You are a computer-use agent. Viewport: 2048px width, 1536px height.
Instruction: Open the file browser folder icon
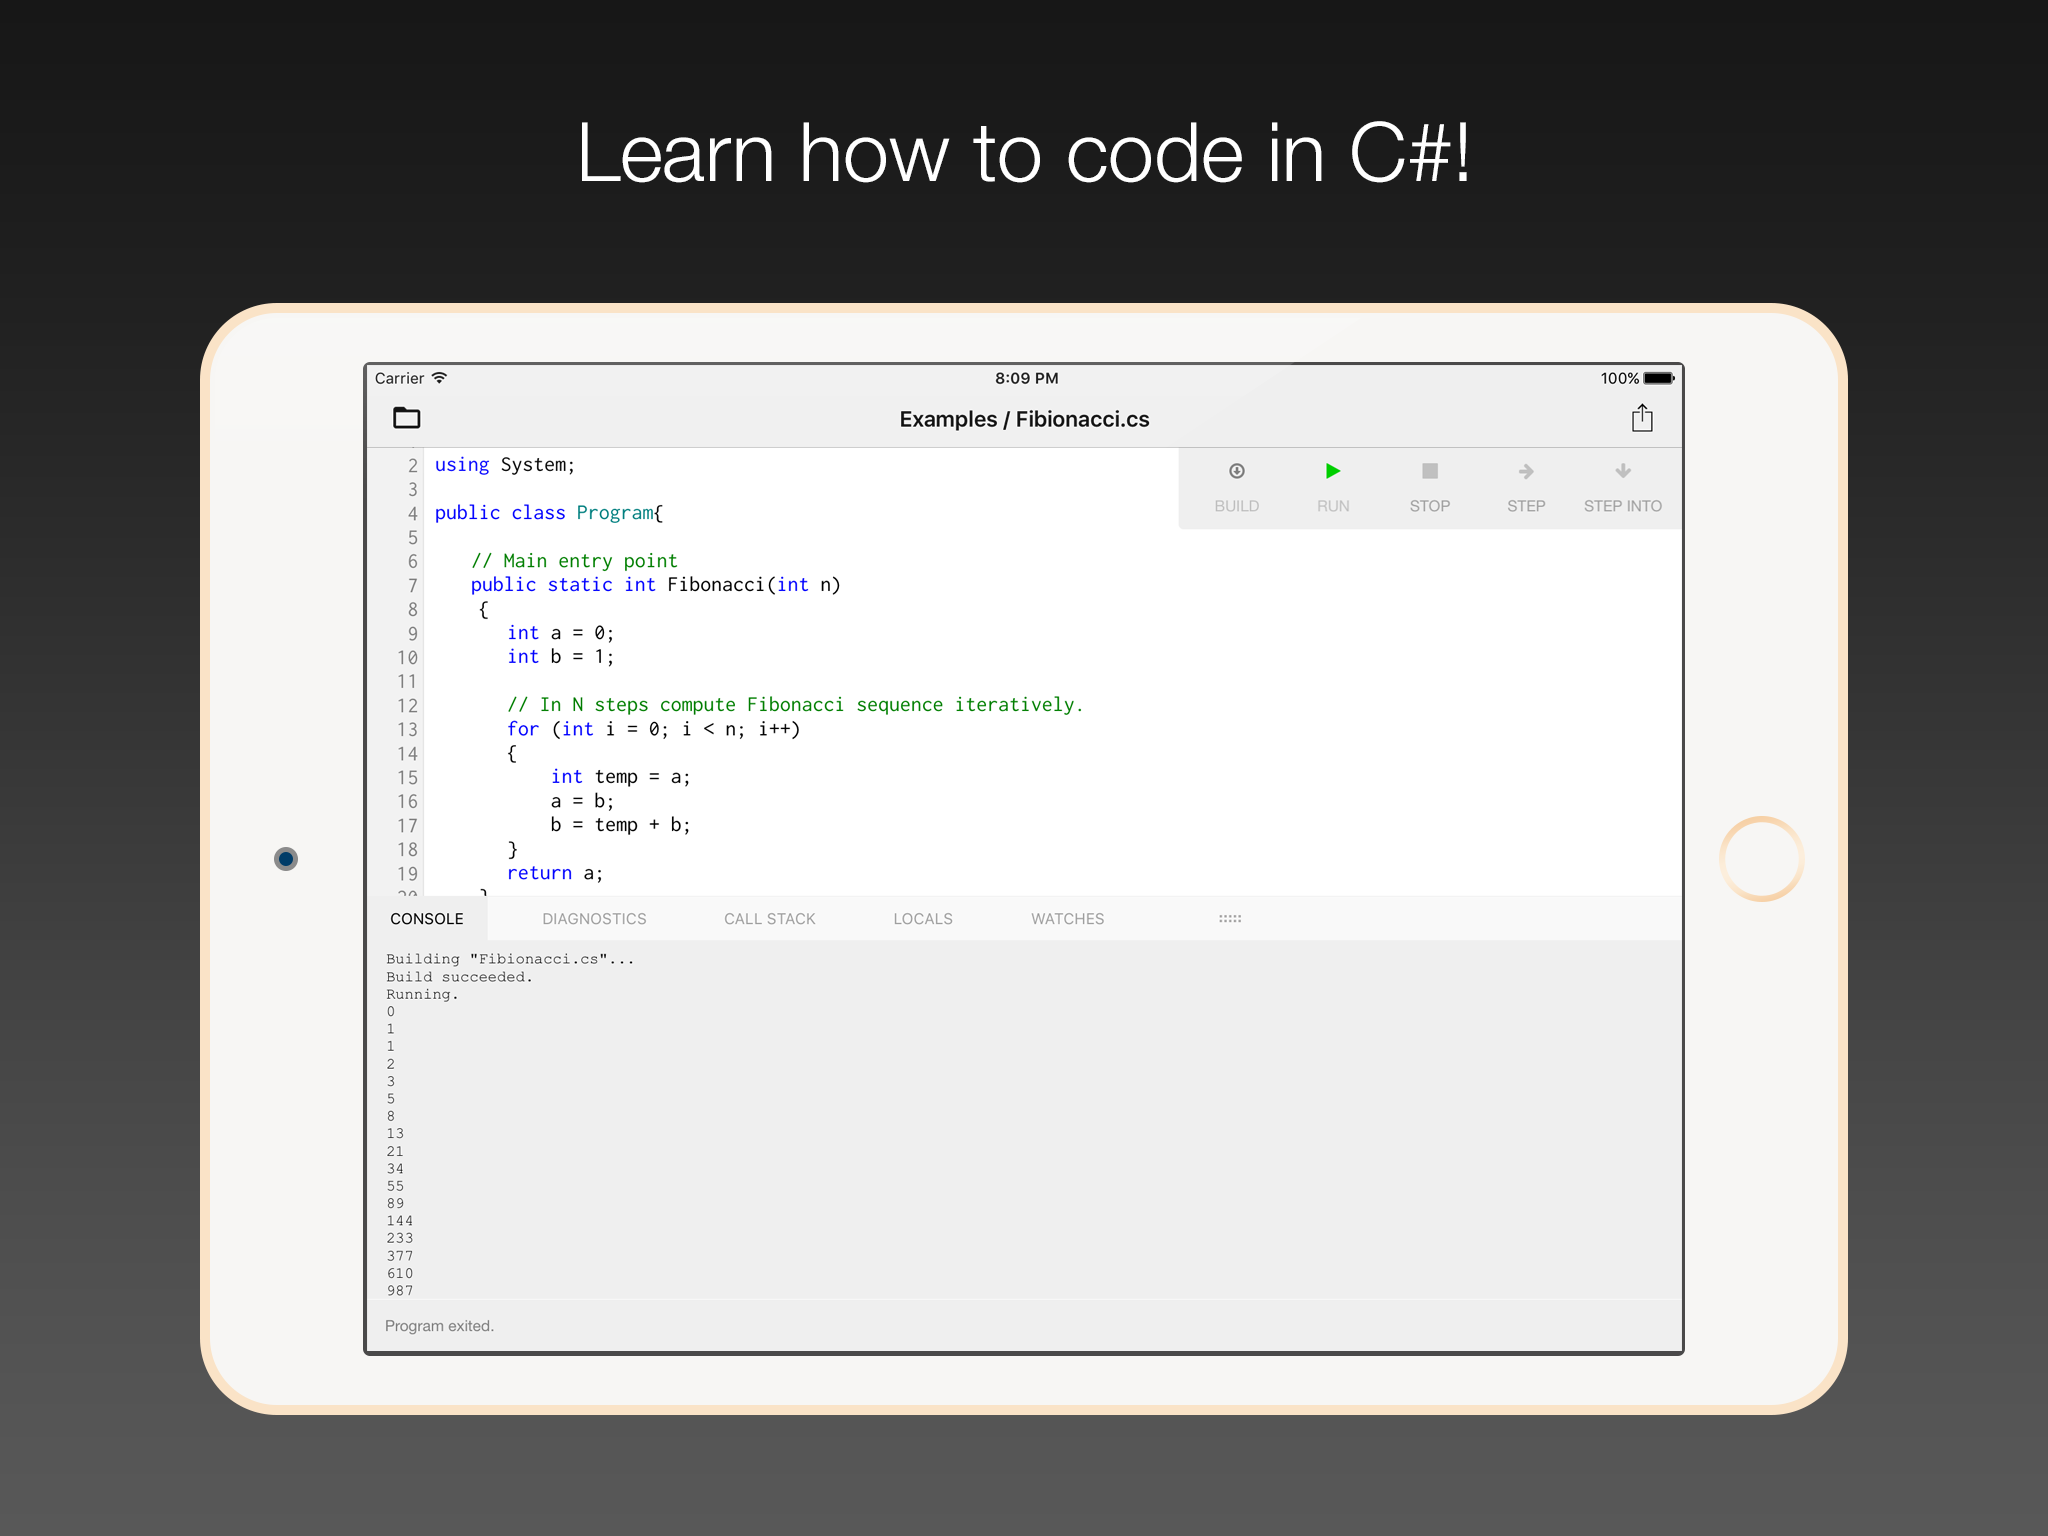(x=406, y=418)
